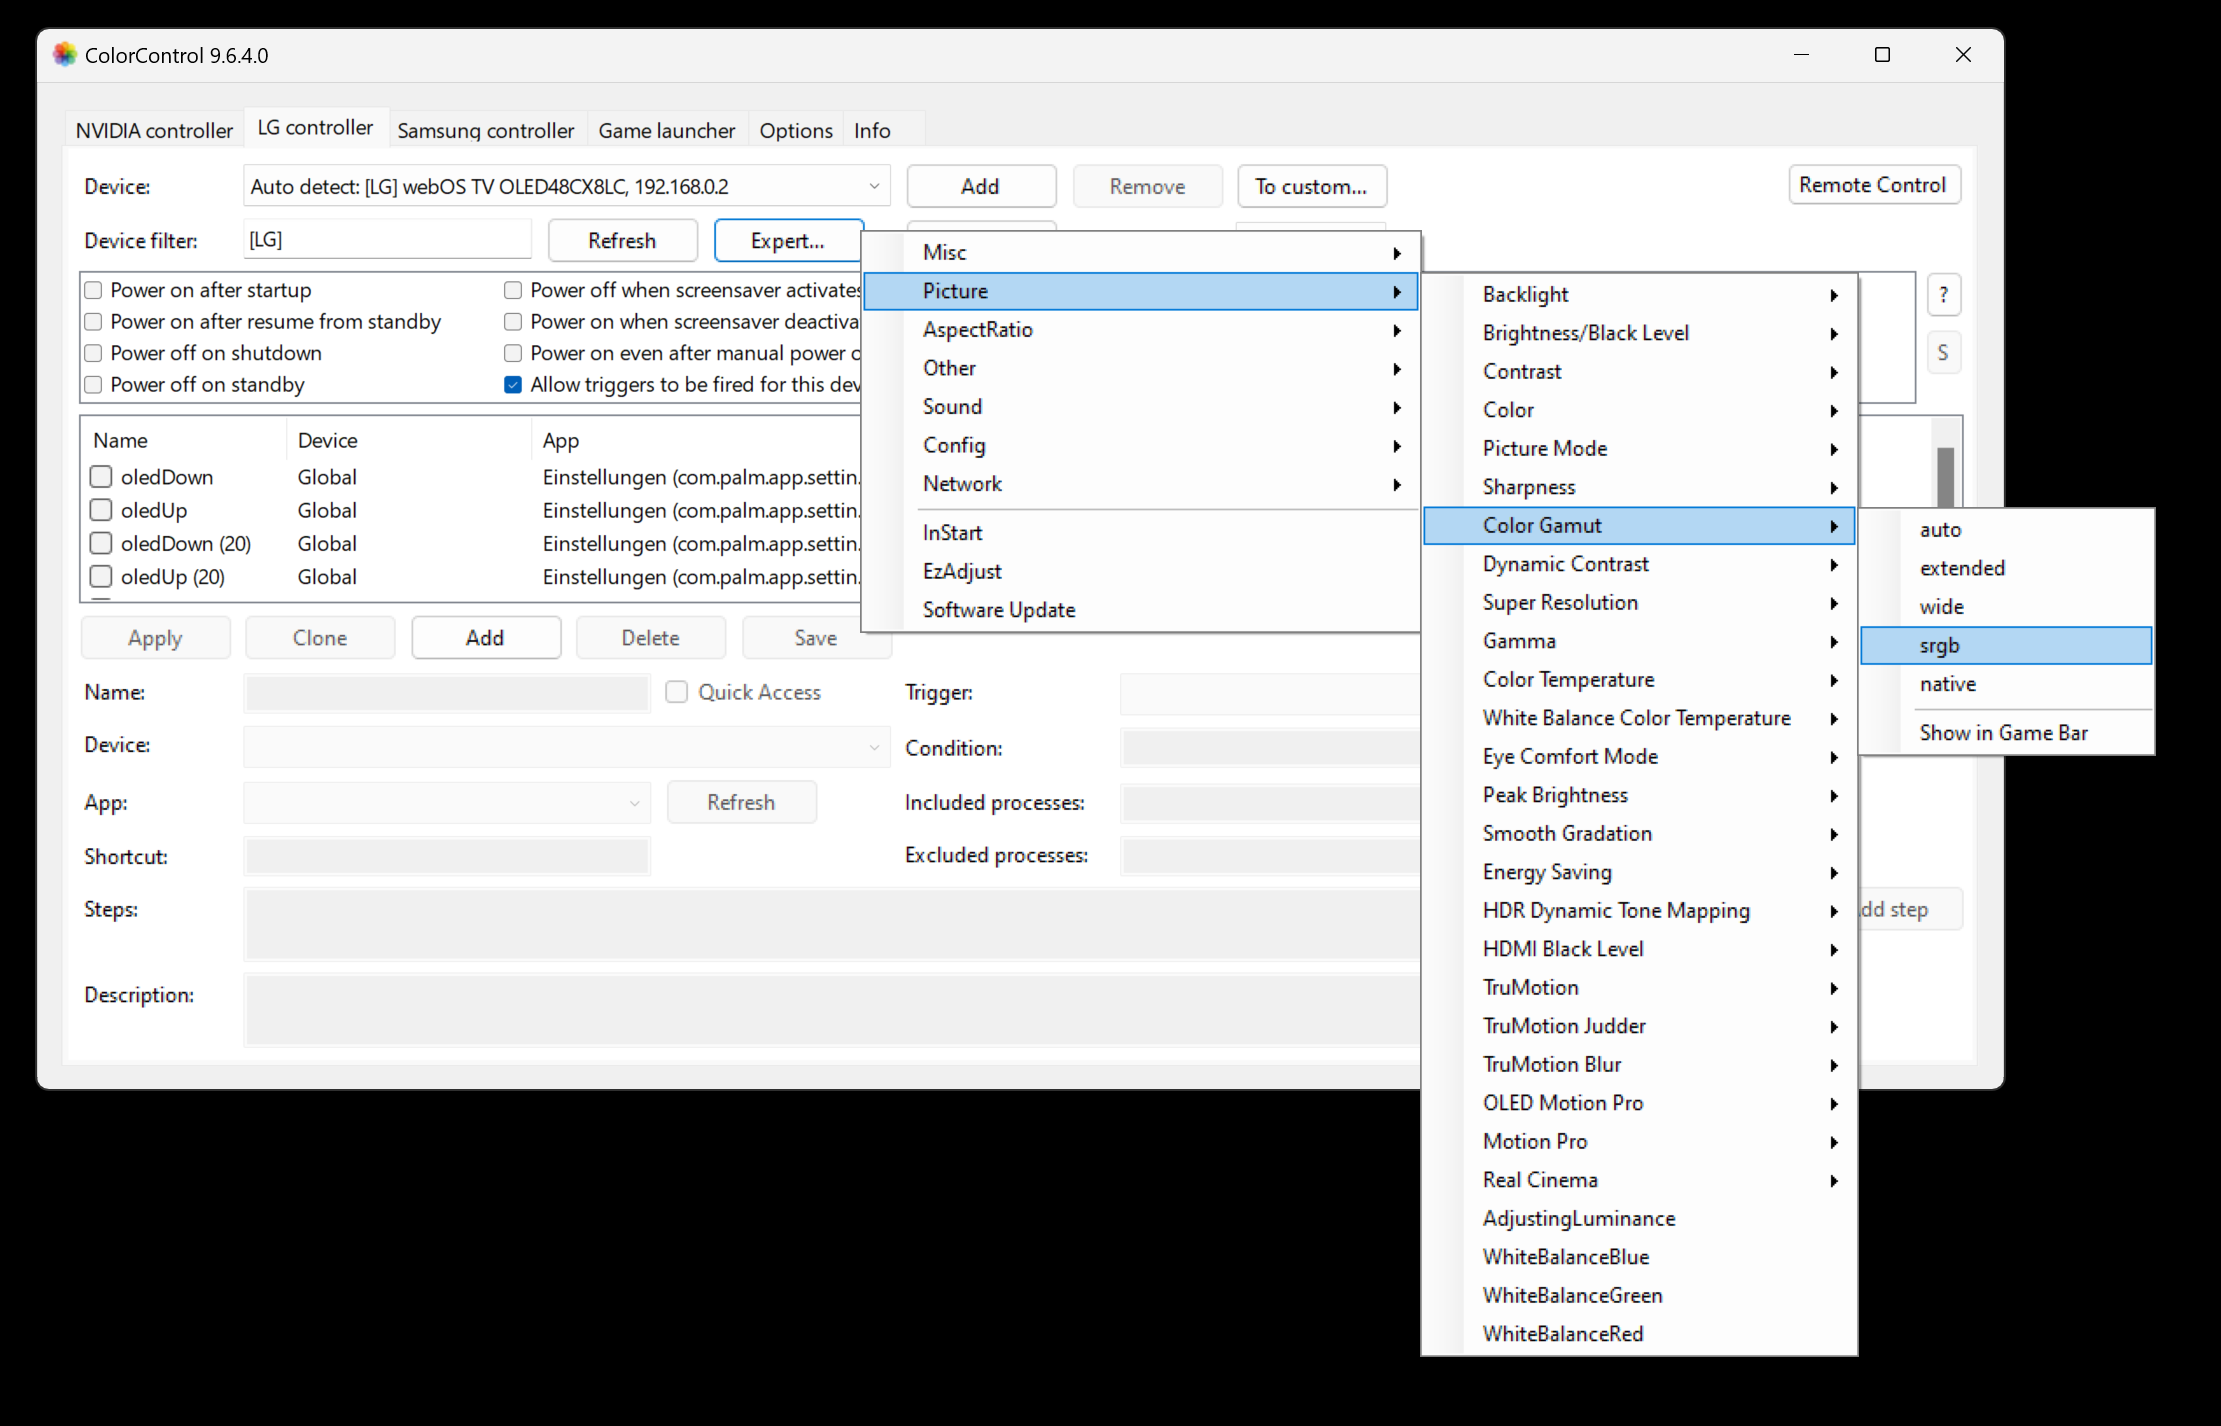Click the Add preset button beside Clone
The image size is (2221, 1426).
485,638
